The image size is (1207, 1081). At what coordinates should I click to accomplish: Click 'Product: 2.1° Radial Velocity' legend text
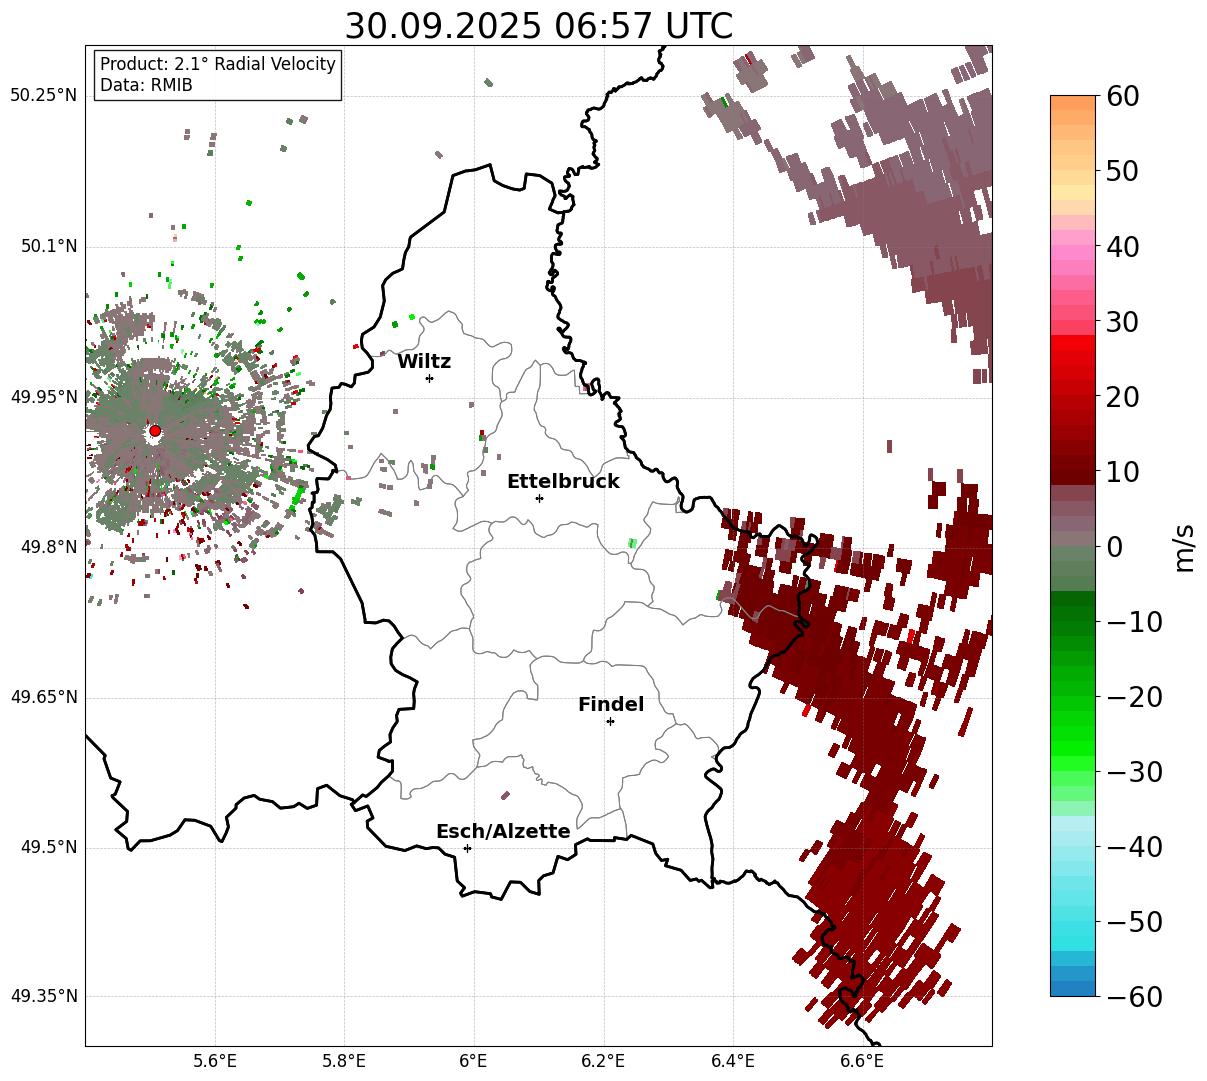click(218, 64)
